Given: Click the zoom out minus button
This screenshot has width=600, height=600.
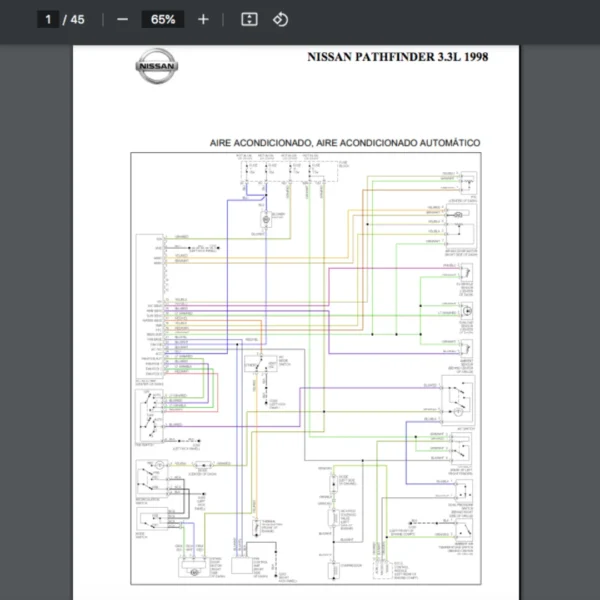Looking at the screenshot, I should (122, 19).
